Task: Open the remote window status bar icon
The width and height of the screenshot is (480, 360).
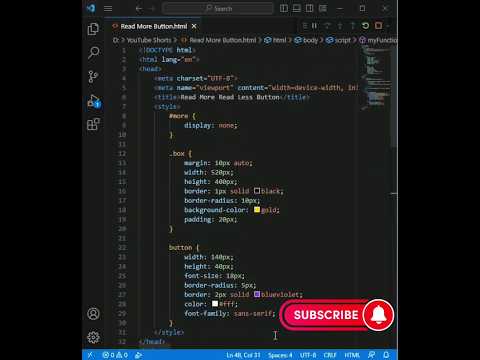Action: point(90,355)
